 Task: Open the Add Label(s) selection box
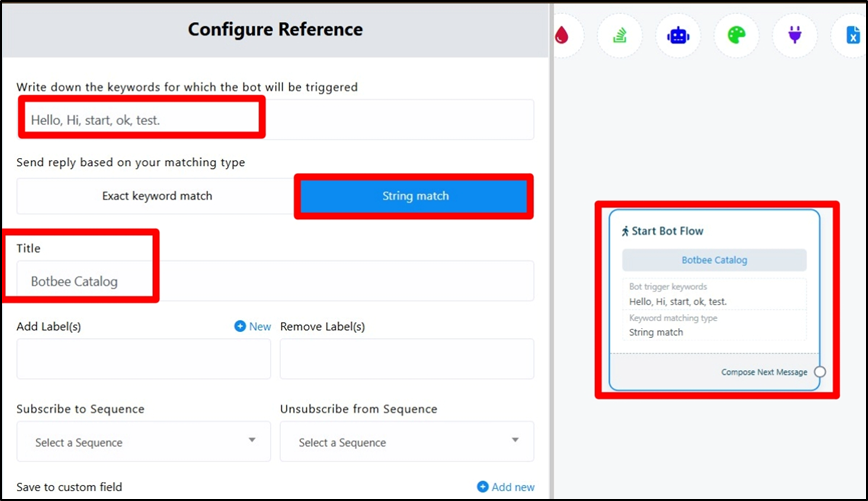click(143, 359)
